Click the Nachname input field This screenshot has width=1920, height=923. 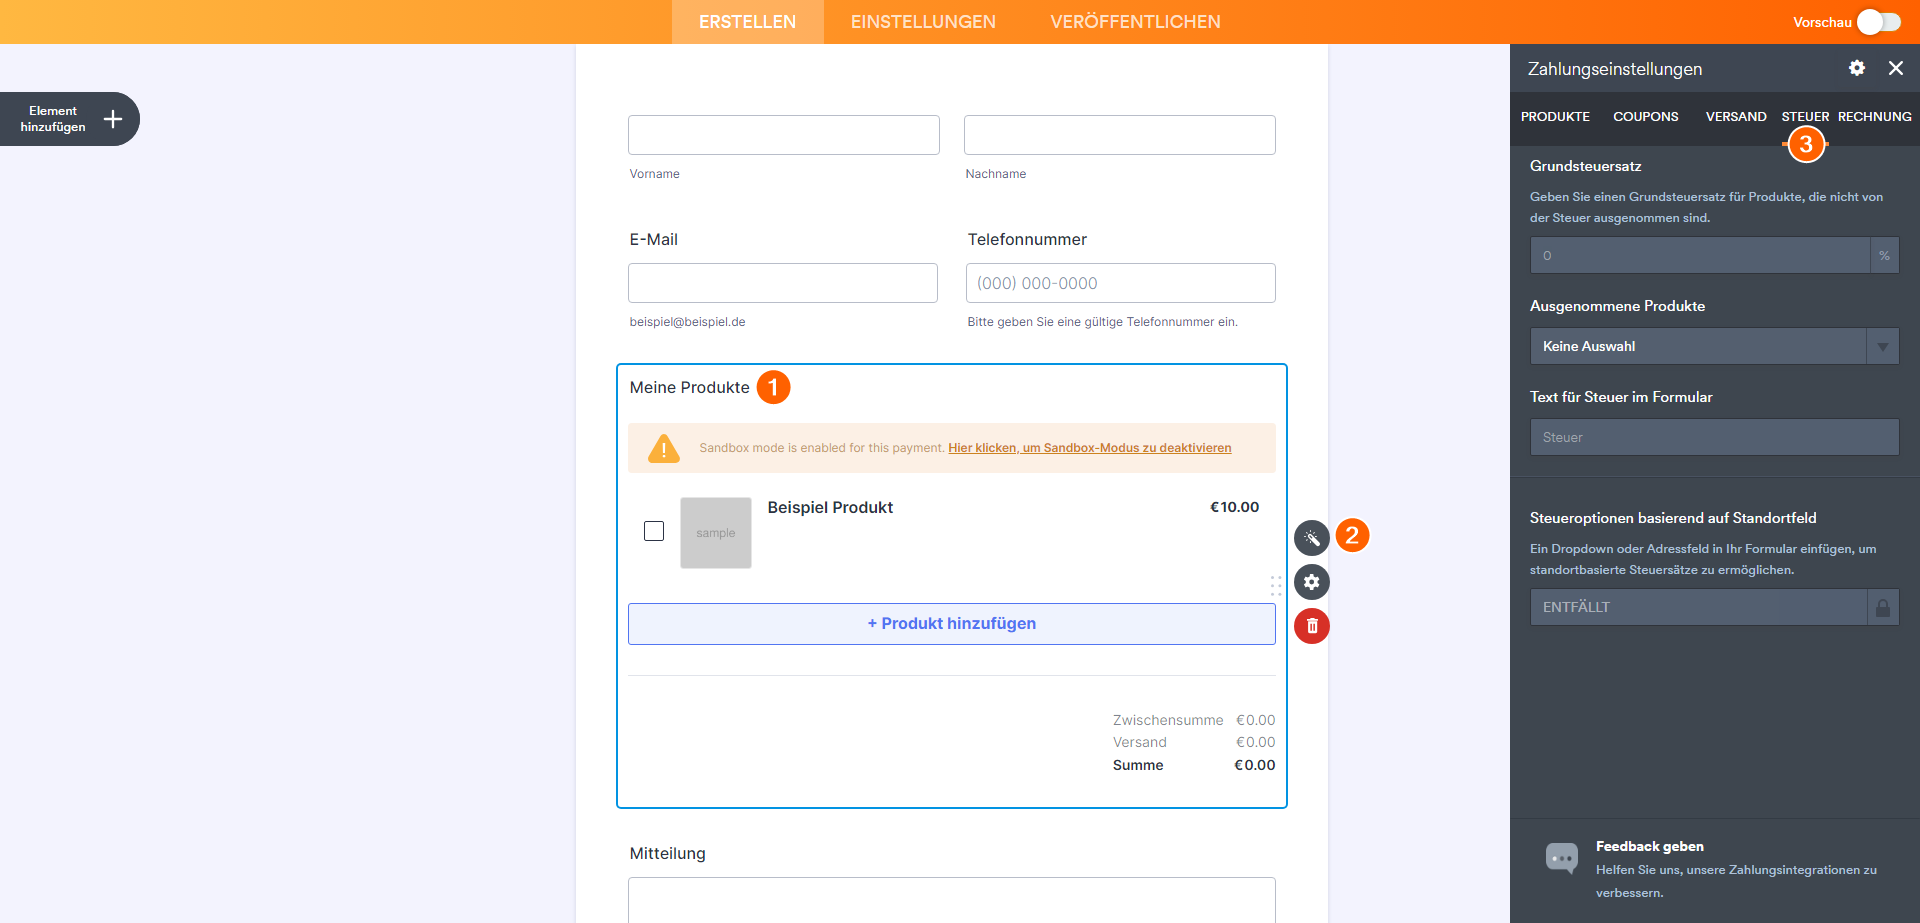[x=1120, y=135]
